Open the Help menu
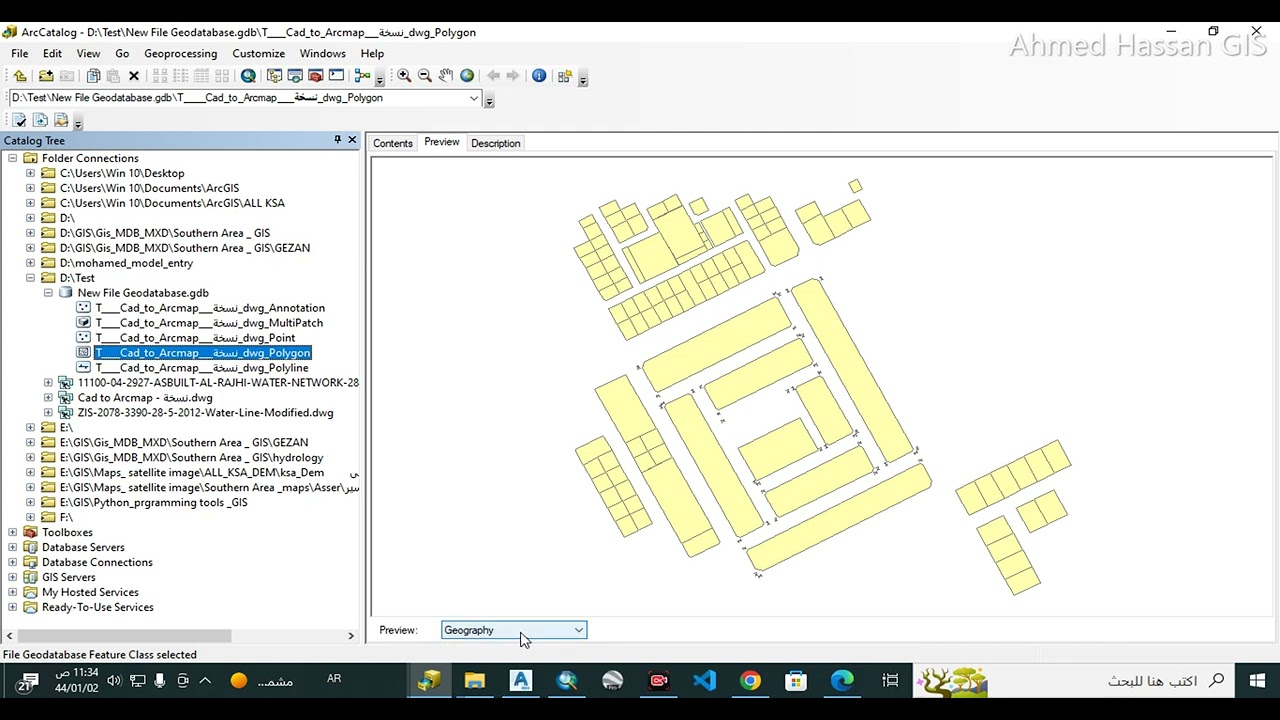Image resolution: width=1280 pixels, height=720 pixels. pos(372,53)
